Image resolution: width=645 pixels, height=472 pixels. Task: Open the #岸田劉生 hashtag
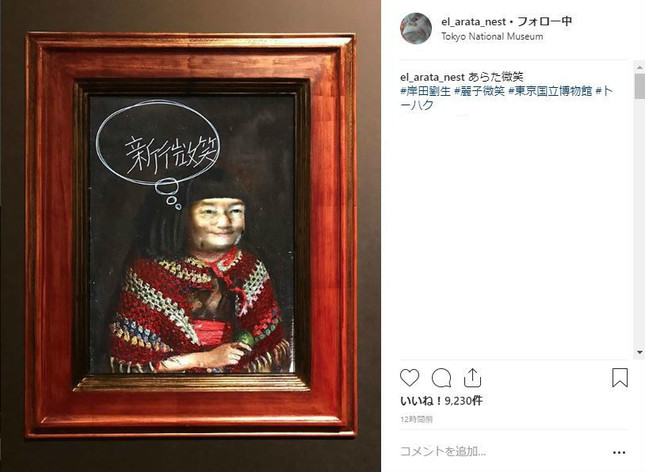pyautogui.click(x=425, y=91)
